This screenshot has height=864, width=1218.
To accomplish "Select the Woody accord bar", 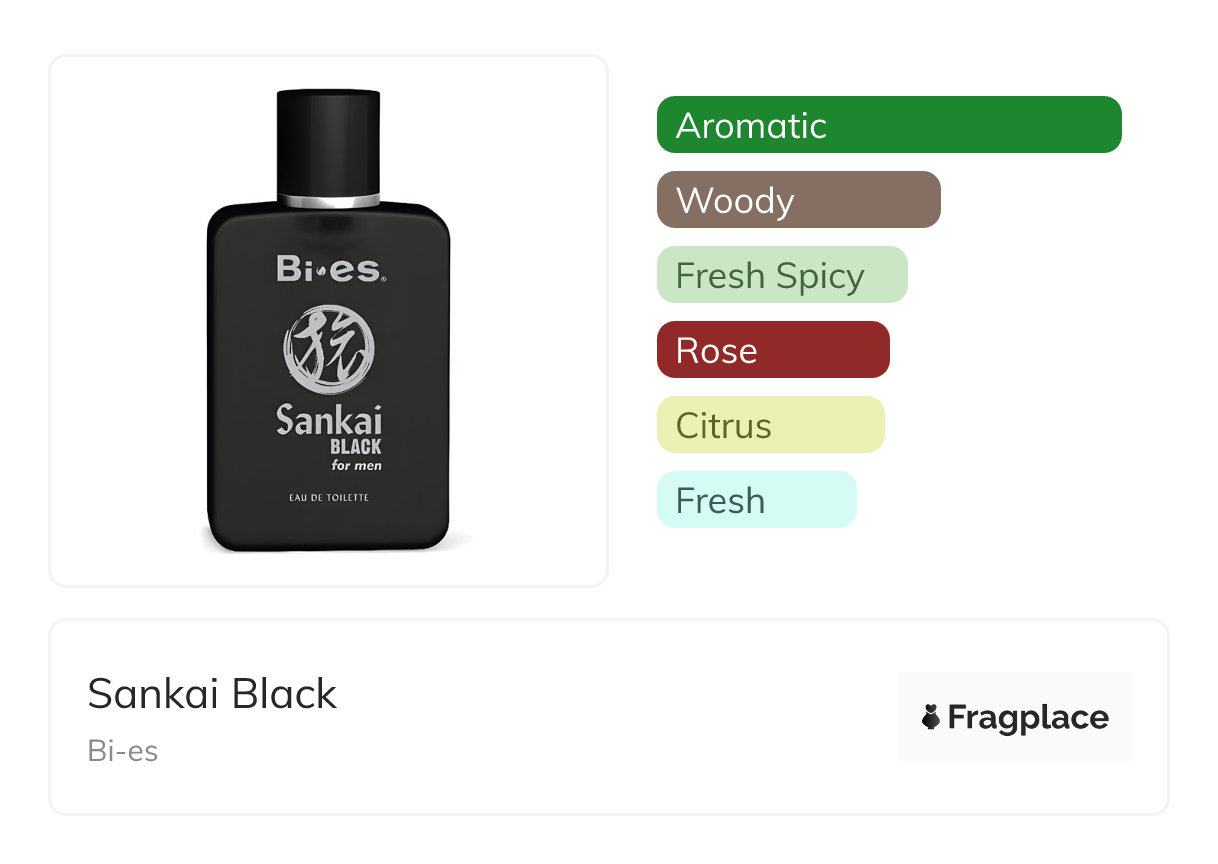I will coord(799,200).
